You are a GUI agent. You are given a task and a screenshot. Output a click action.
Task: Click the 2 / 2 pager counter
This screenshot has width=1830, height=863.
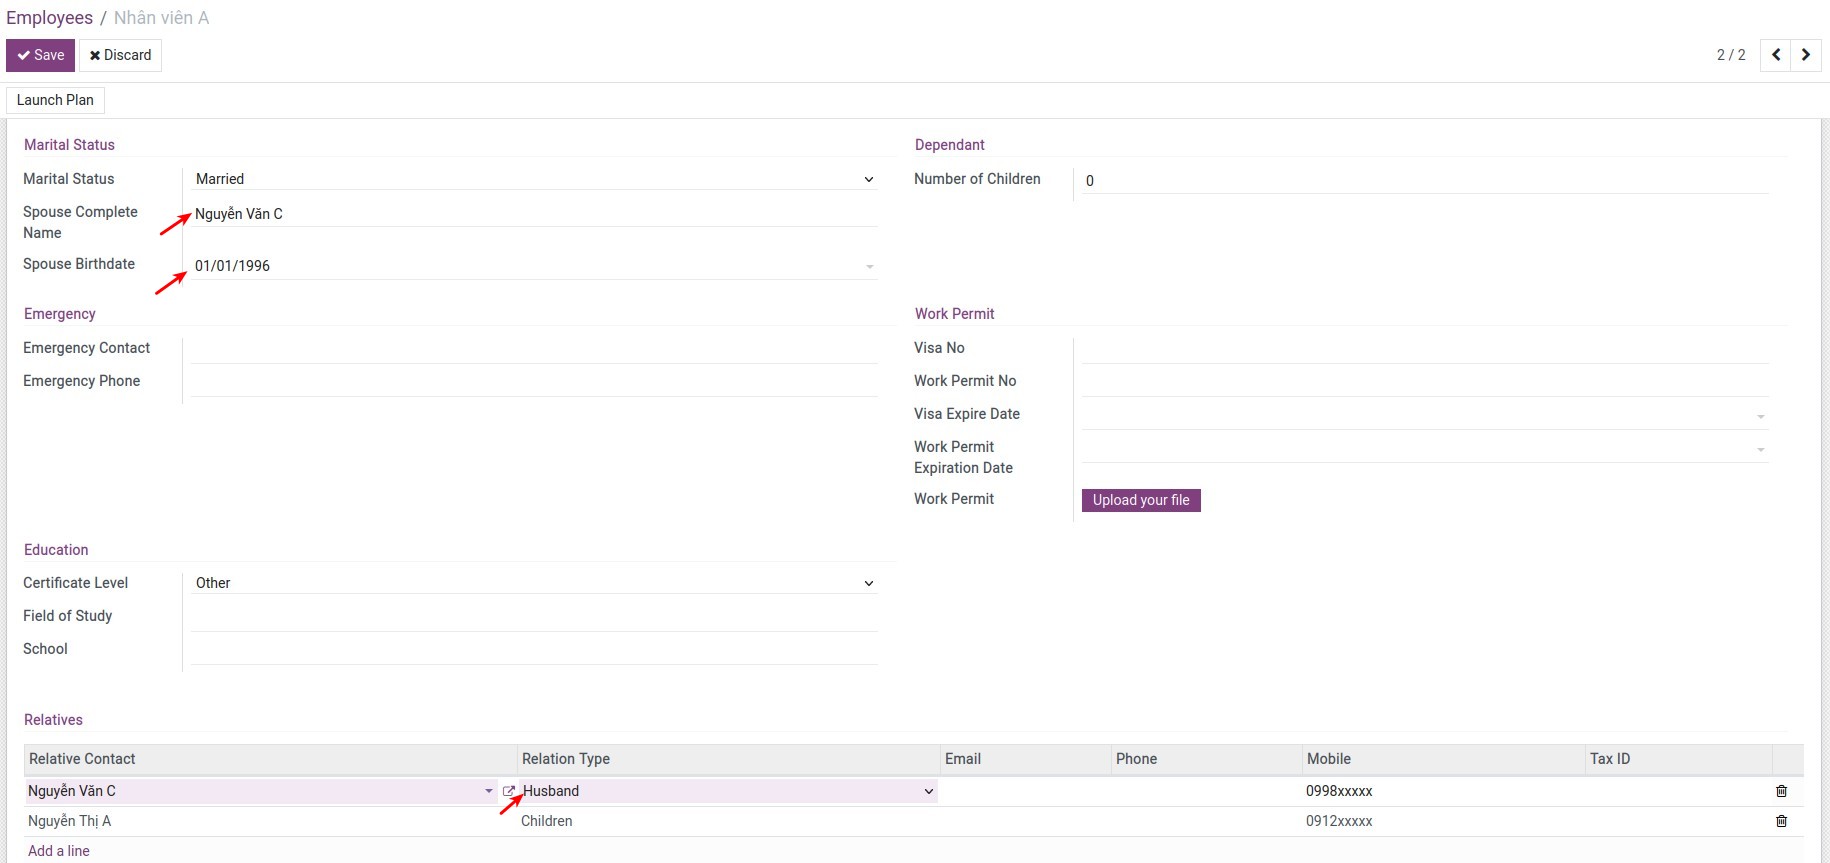(1731, 55)
